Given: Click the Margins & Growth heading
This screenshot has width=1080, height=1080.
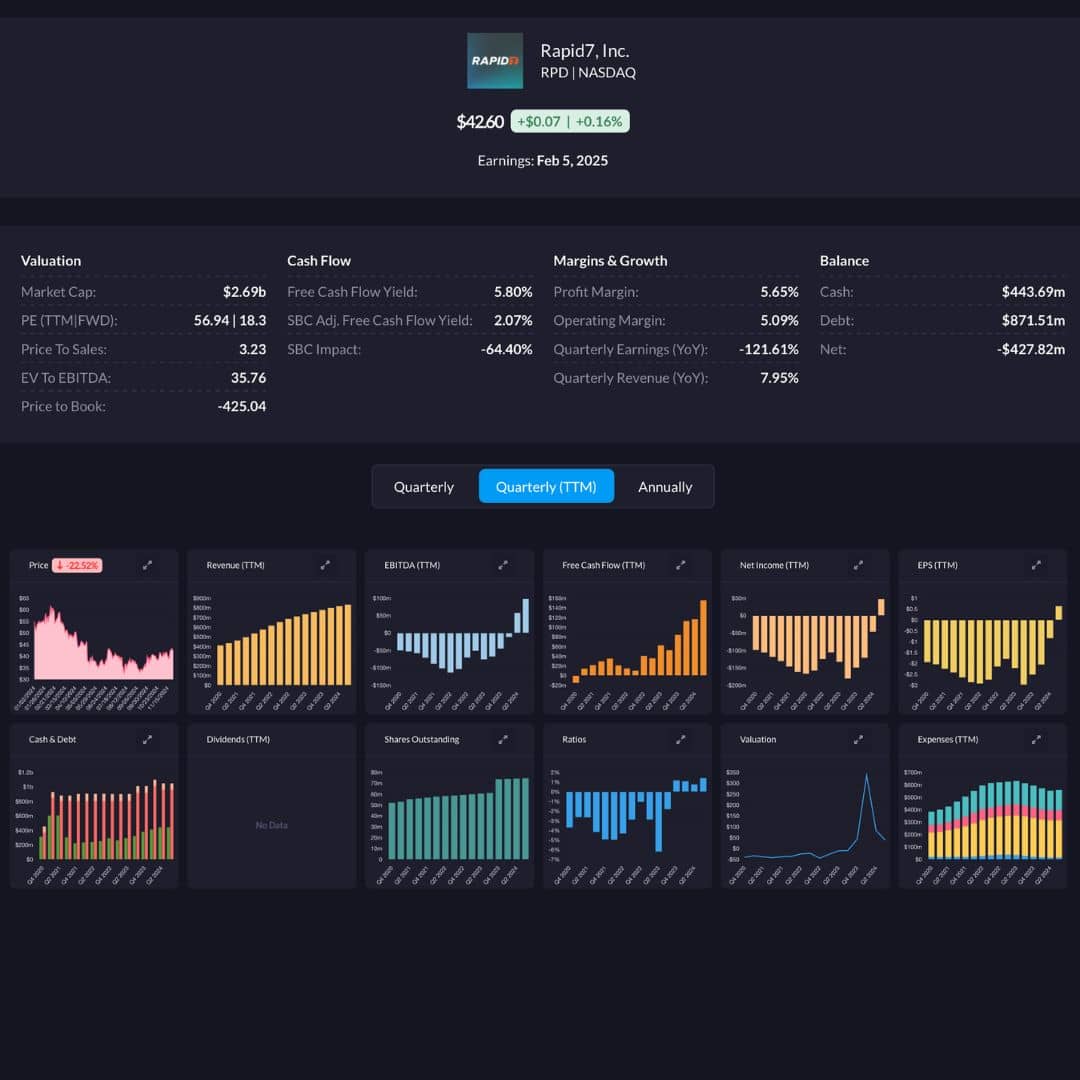Looking at the screenshot, I should point(610,261).
